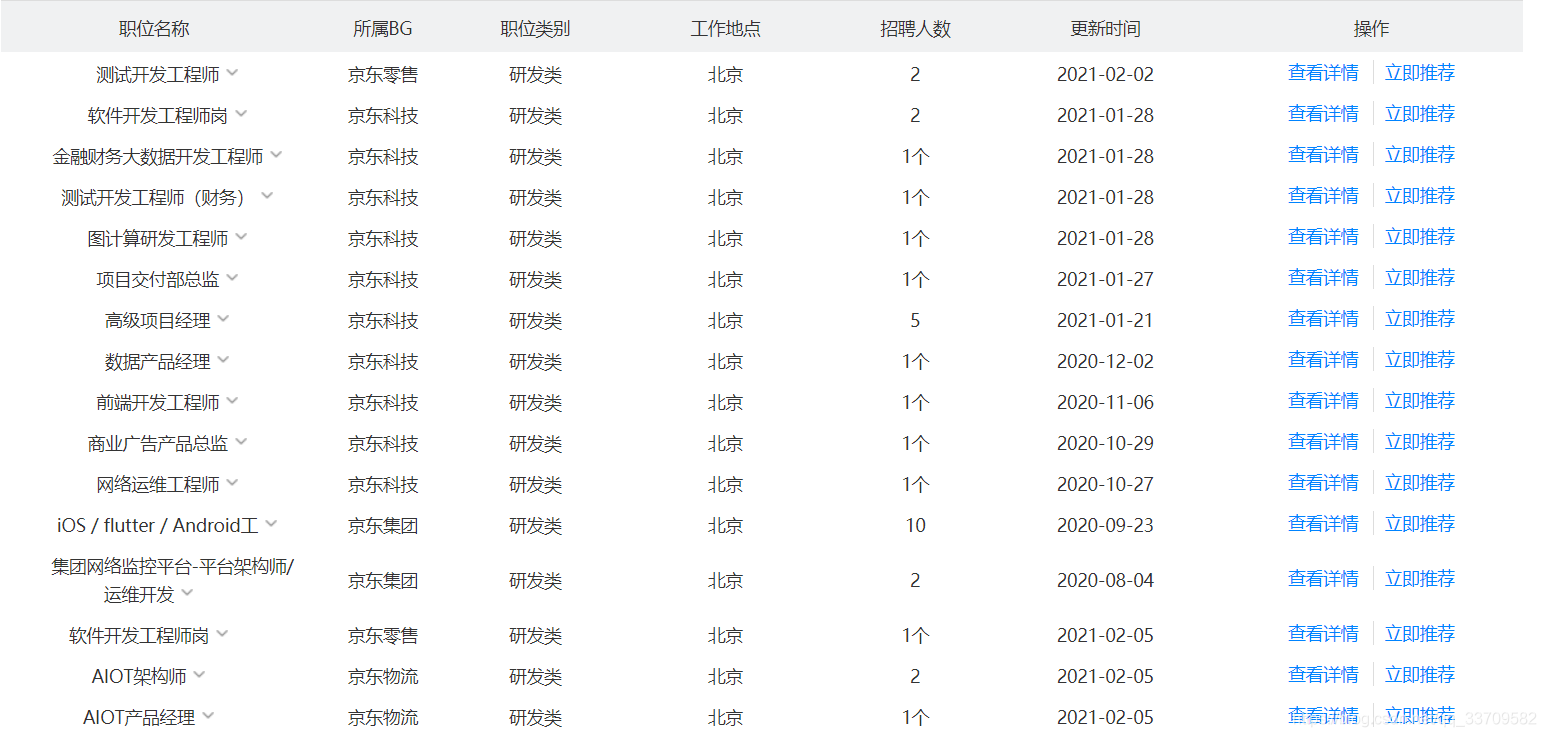The width and height of the screenshot is (1546, 737).
Task: Click the 集团网络监控平台-平台架构师/ job title
Action: 173,567
